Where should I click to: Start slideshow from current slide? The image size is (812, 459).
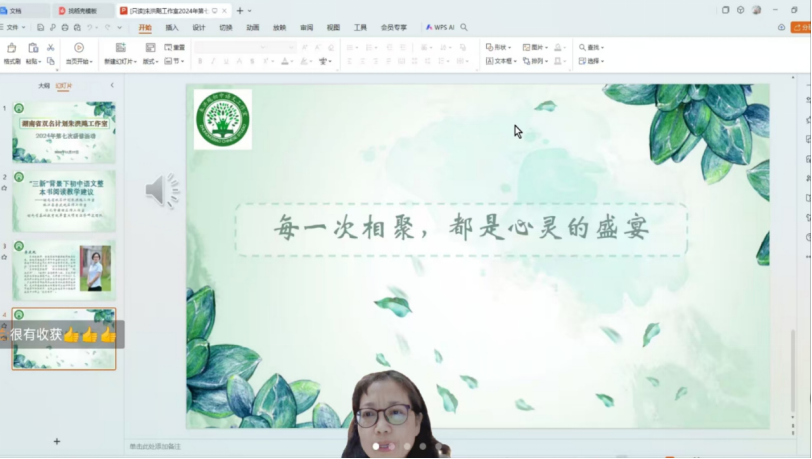pos(78,48)
